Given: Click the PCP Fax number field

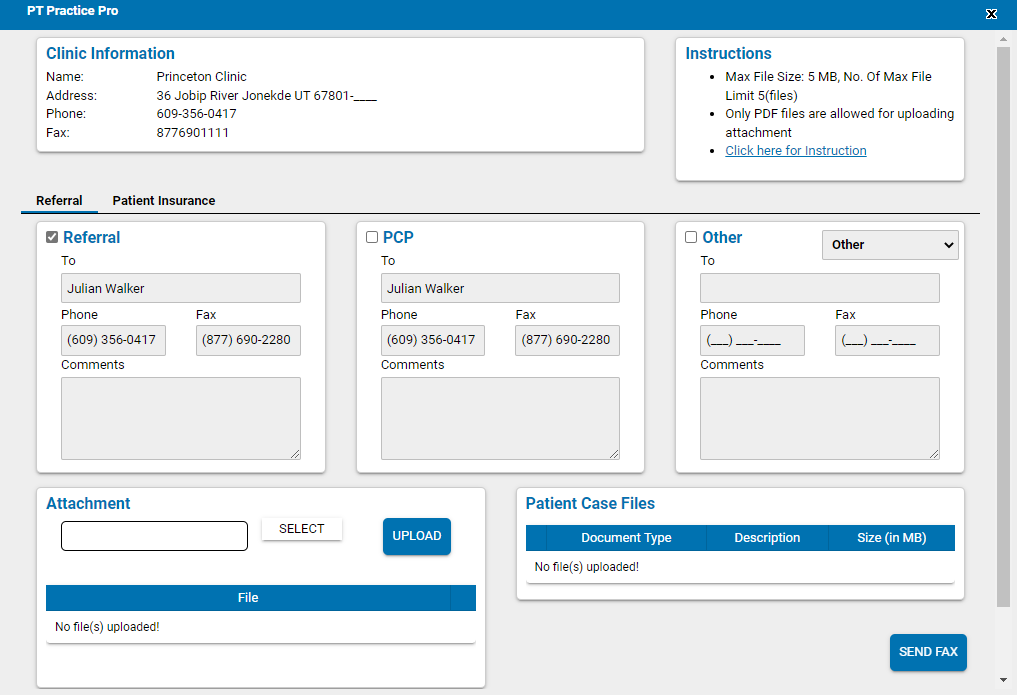Looking at the screenshot, I should click(567, 340).
